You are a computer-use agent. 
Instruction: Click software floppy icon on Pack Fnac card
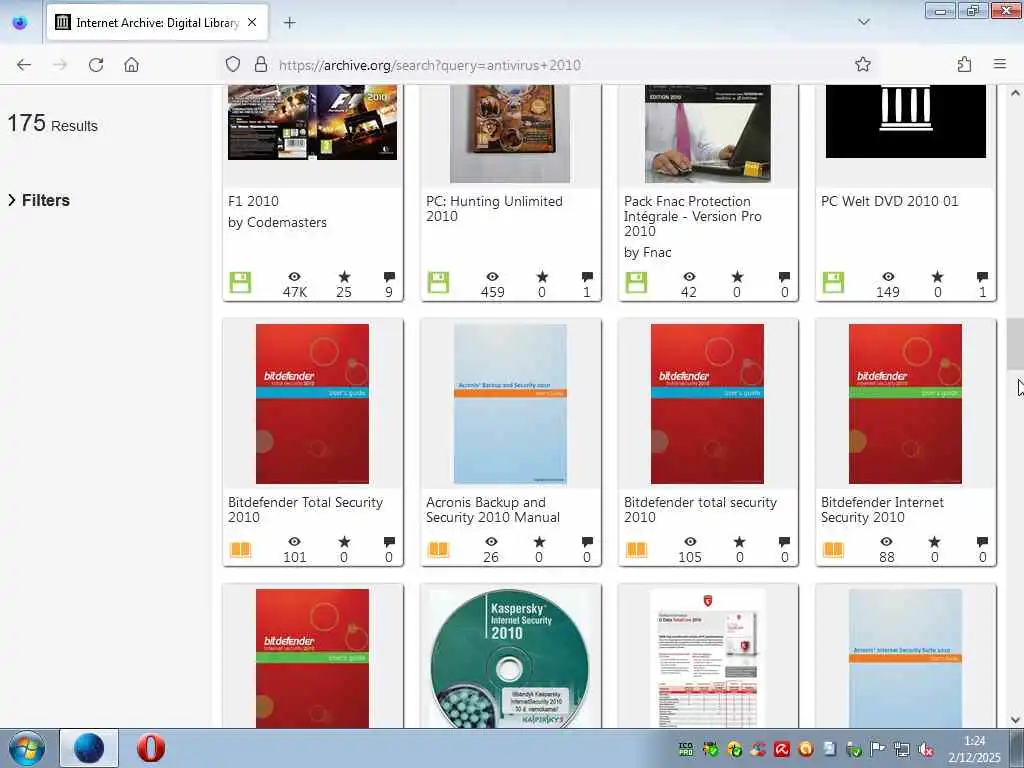(636, 283)
